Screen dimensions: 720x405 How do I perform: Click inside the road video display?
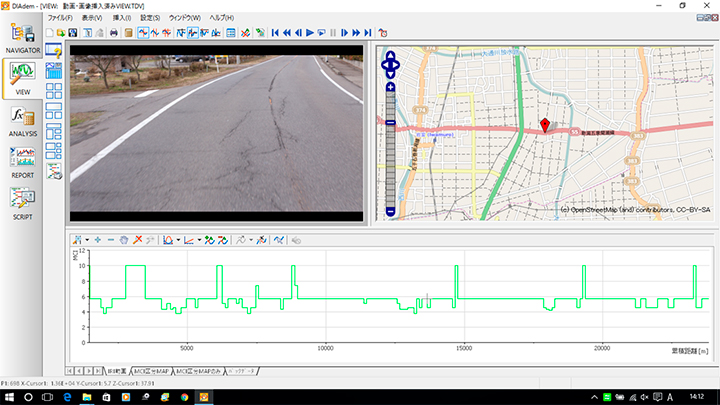[216, 134]
